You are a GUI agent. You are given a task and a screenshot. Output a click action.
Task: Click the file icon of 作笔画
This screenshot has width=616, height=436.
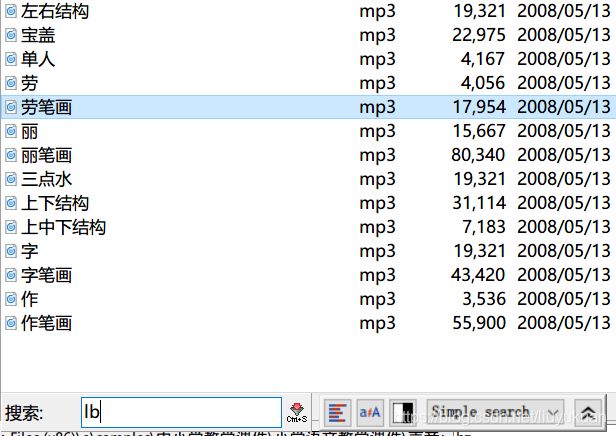pos(11,323)
